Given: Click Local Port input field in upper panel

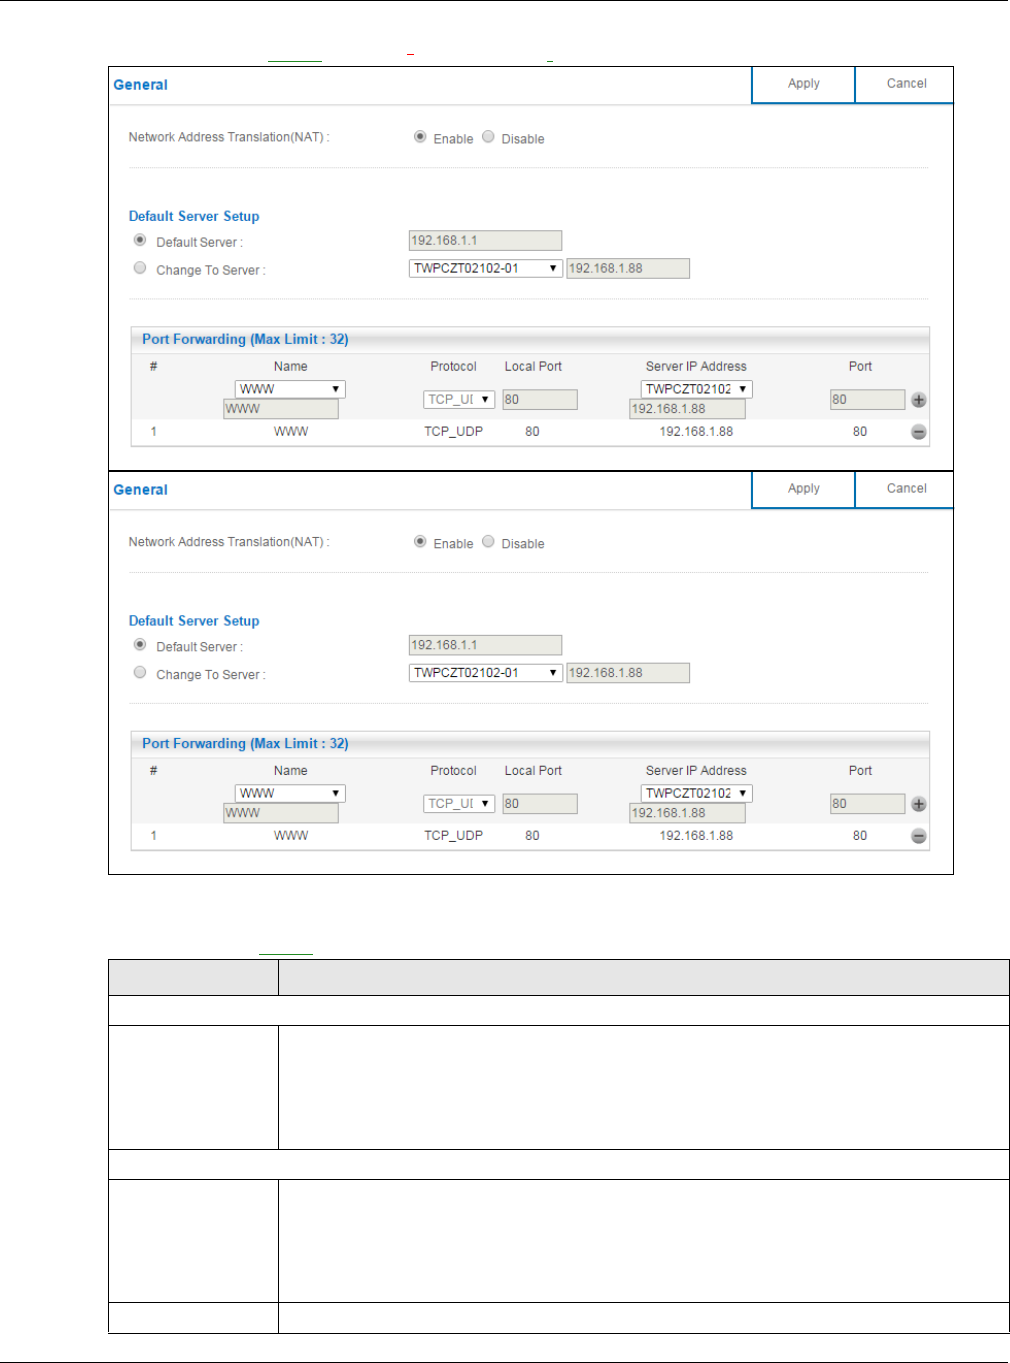Looking at the screenshot, I should 540,399.
